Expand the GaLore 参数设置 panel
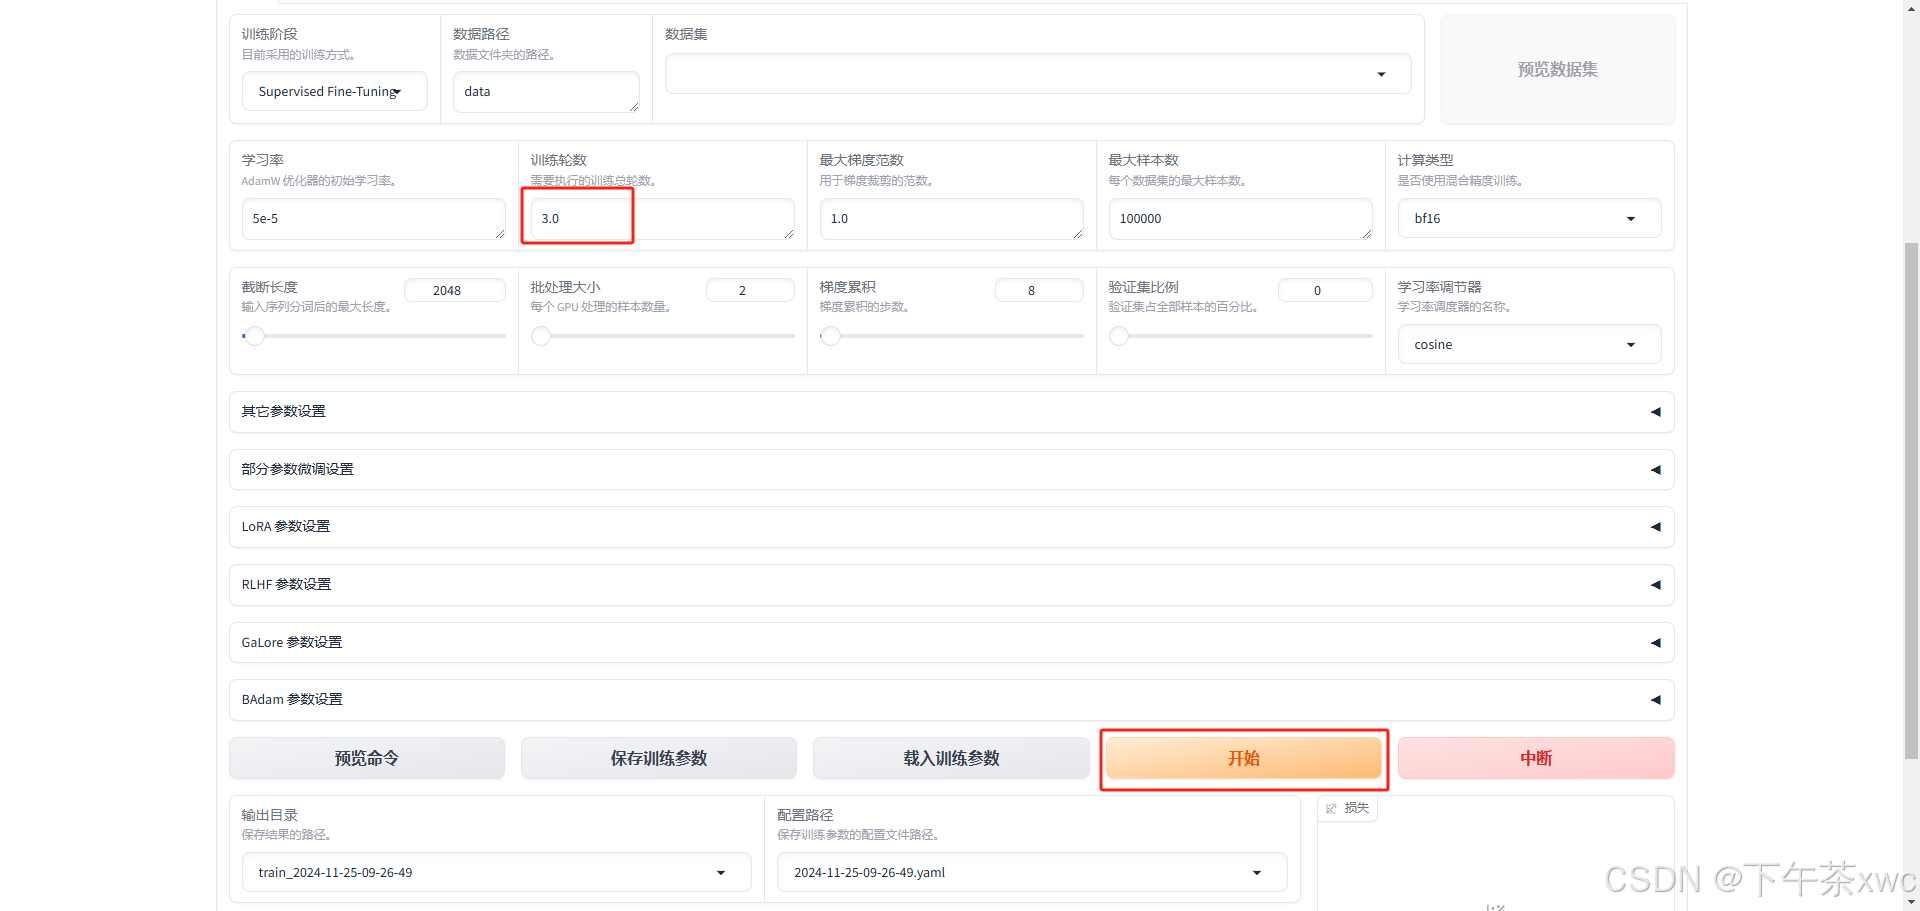1920x911 pixels. [950, 643]
